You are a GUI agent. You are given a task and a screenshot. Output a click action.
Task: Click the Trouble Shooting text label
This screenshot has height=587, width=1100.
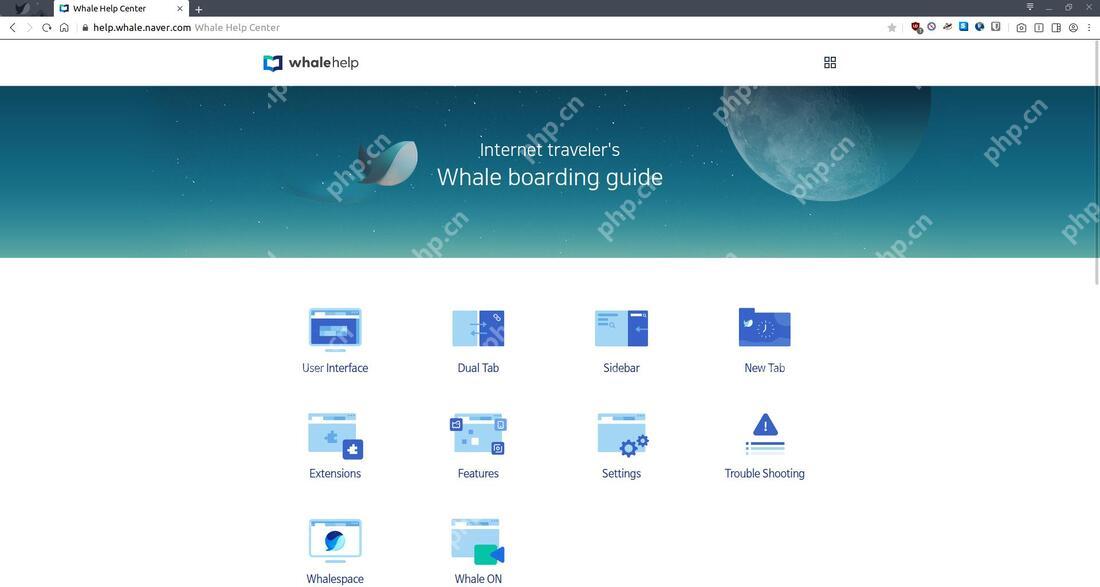point(765,473)
